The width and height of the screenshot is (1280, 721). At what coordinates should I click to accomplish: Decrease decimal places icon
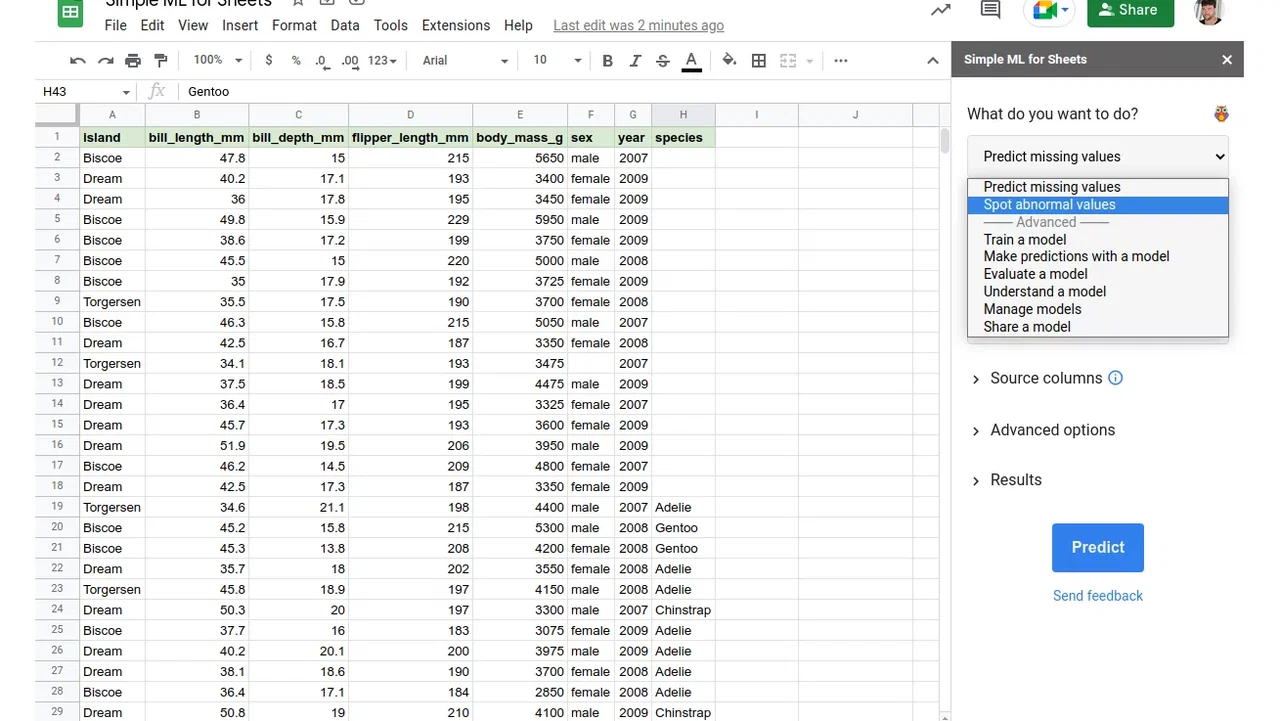pyautogui.click(x=322, y=61)
